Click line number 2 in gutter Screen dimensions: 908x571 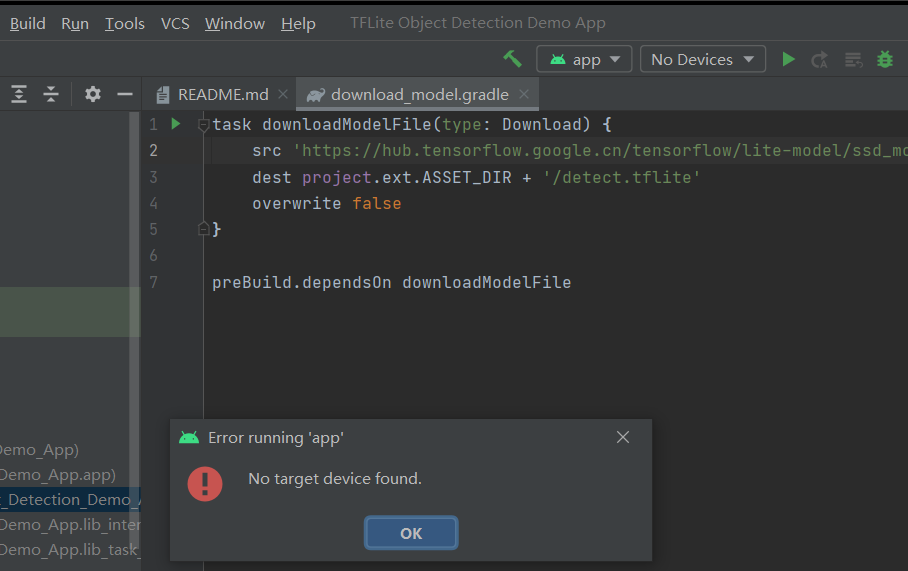tap(153, 151)
